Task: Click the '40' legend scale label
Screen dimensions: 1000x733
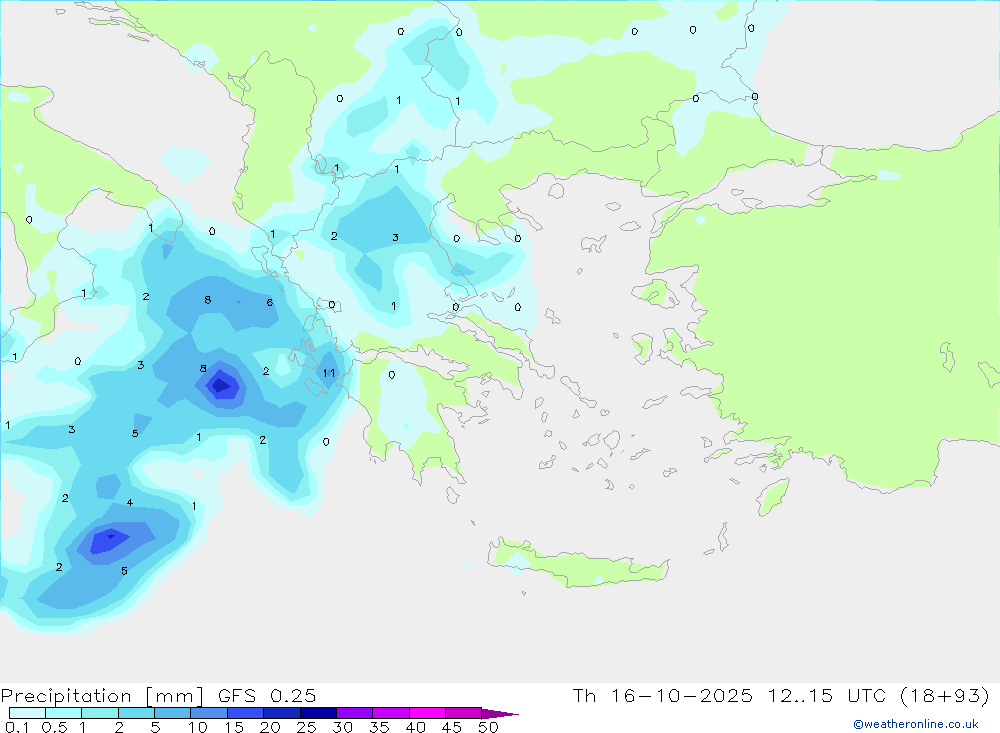Action: pos(415,727)
